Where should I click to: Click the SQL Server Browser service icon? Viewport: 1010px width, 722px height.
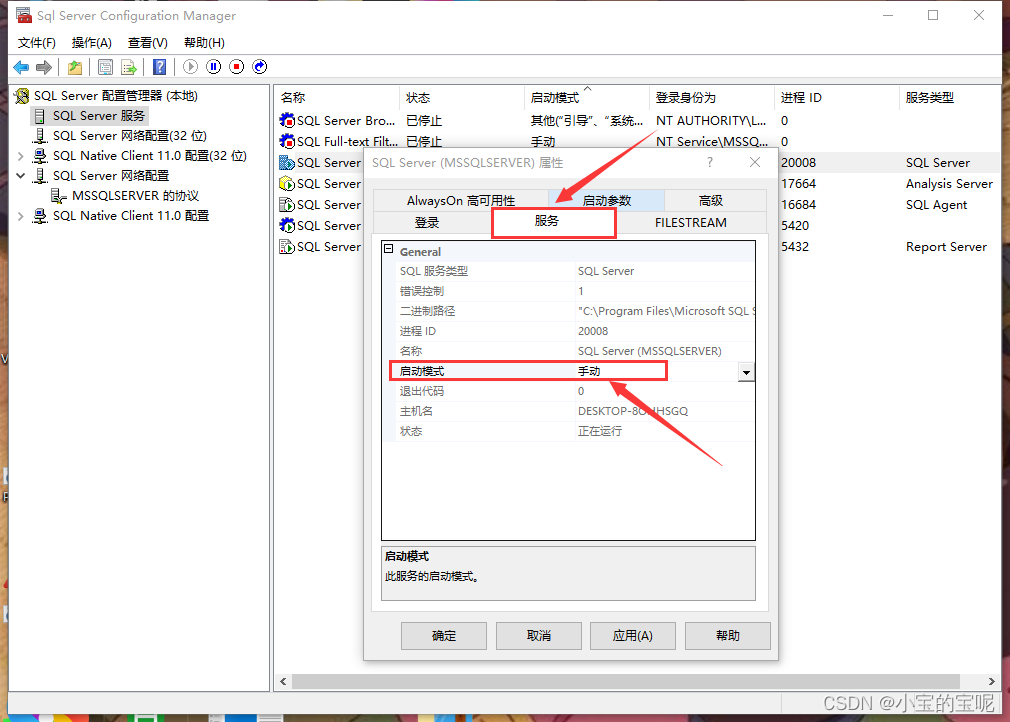(287, 120)
